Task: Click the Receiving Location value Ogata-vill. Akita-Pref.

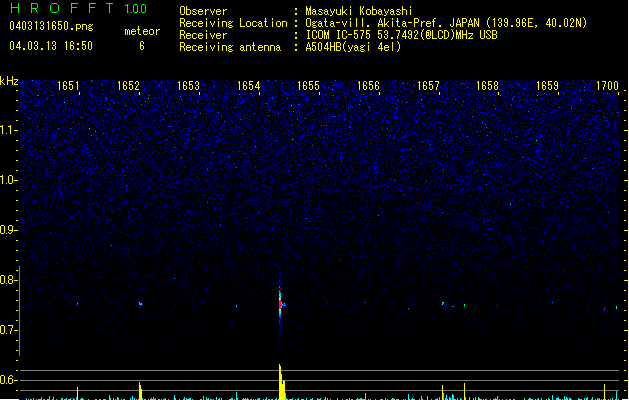Action: pos(371,23)
